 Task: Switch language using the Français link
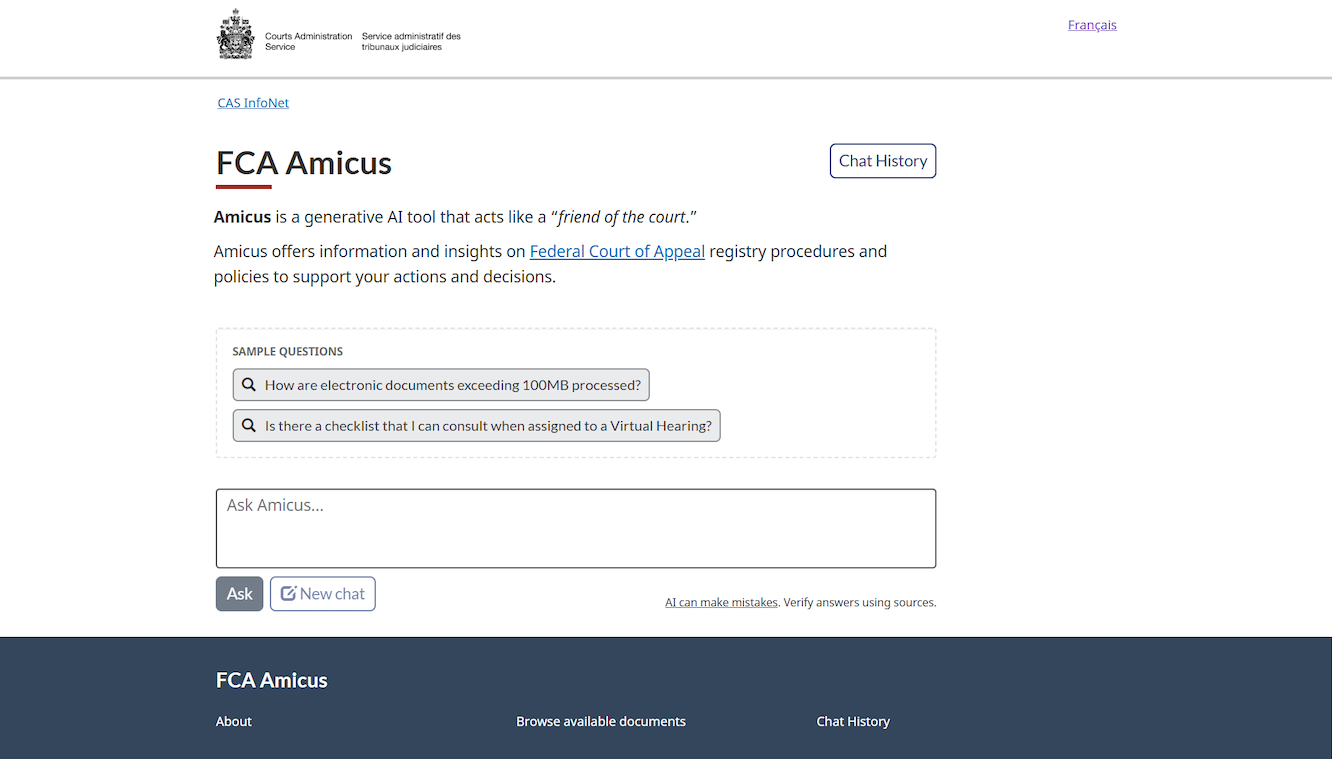pos(1092,25)
